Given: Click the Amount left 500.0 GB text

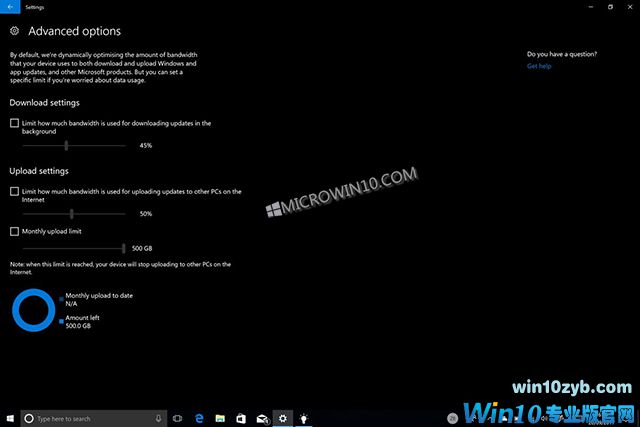Looking at the screenshot, I should tap(82, 322).
